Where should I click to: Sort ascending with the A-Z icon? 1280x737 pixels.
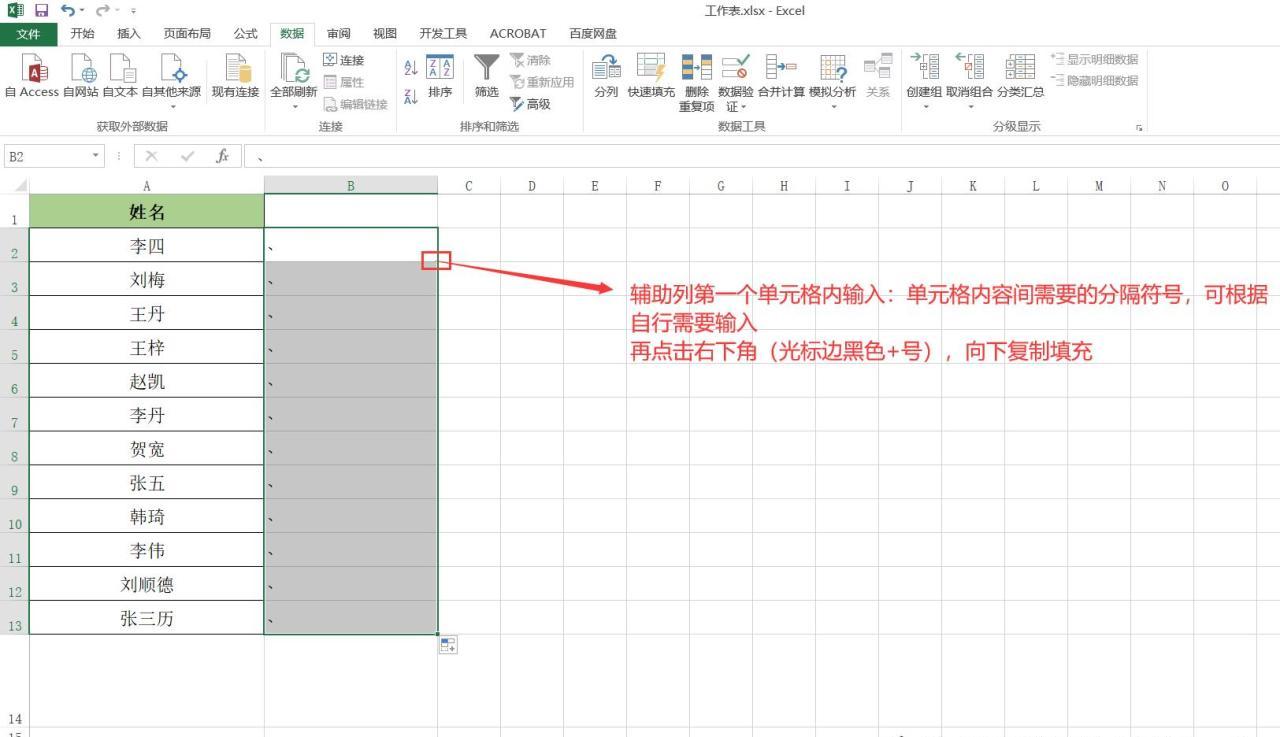pos(410,67)
